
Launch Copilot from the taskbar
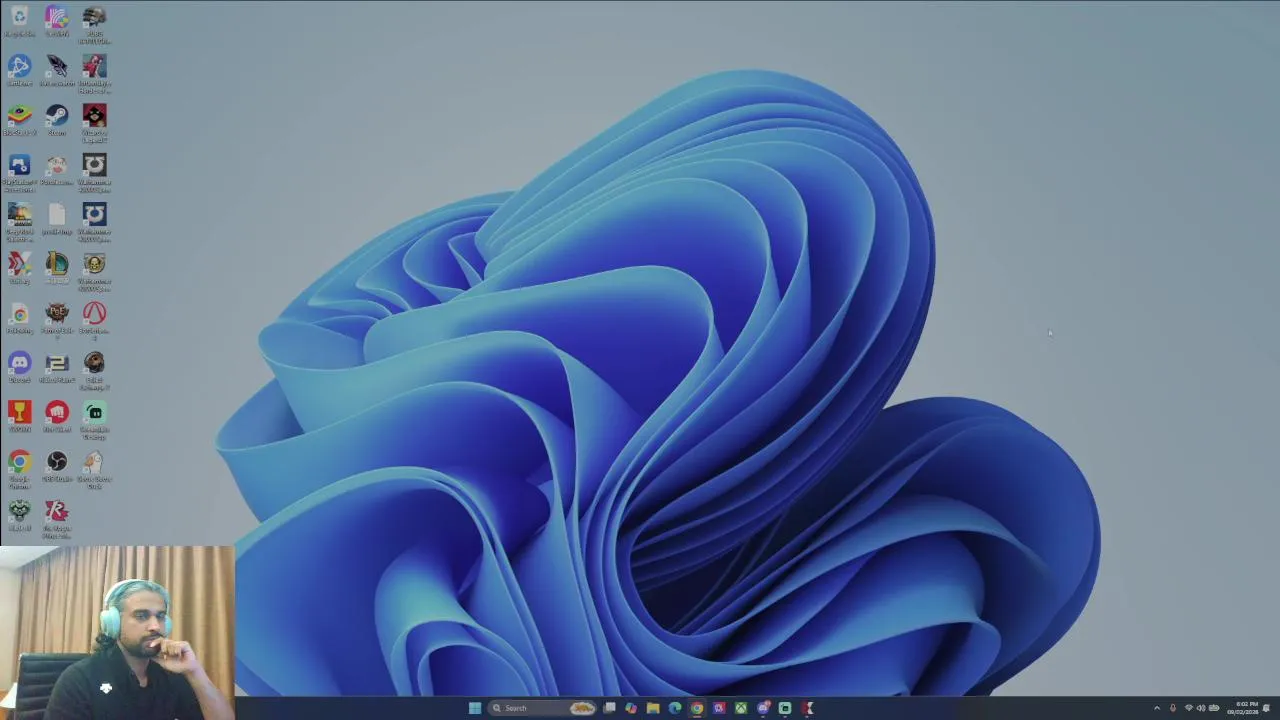click(x=631, y=708)
